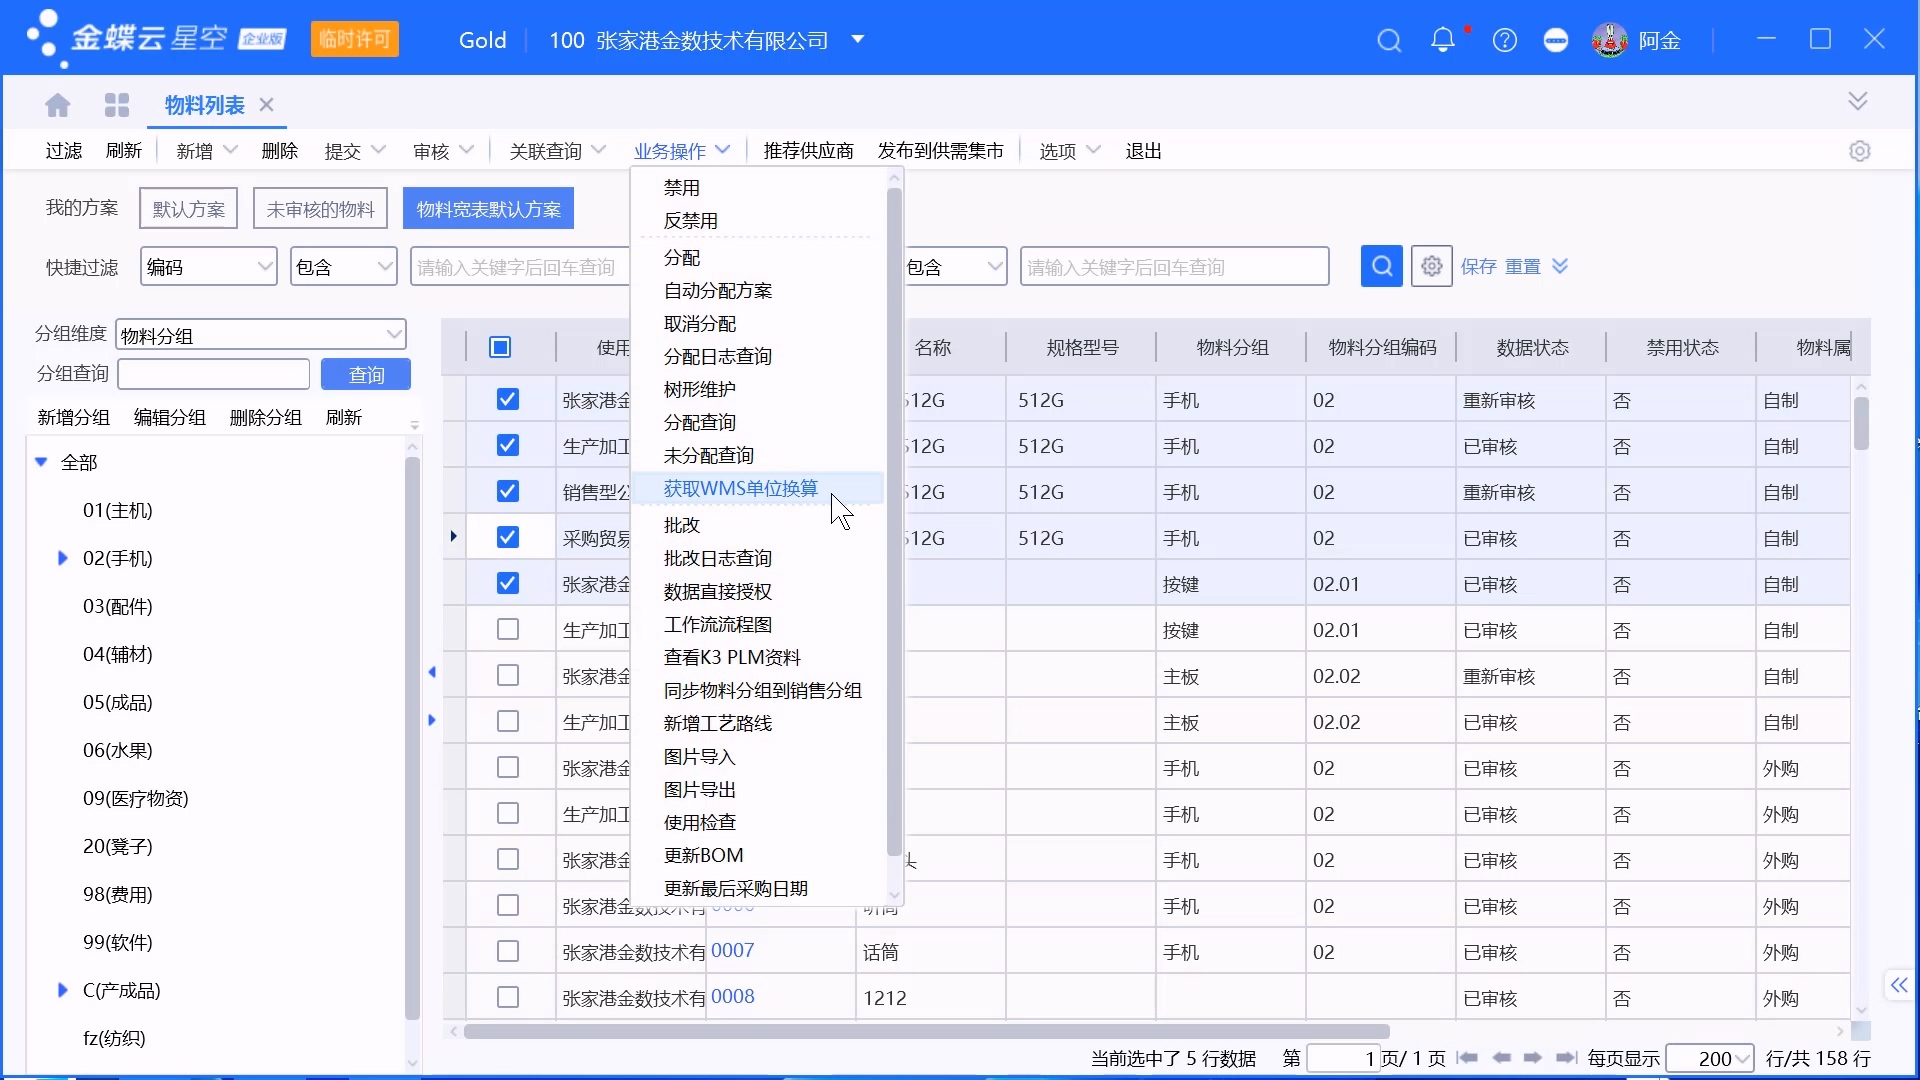Toggle select-all header checkbox
Image resolution: width=1920 pixels, height=1080 pixels.
[x=500, y=347]
